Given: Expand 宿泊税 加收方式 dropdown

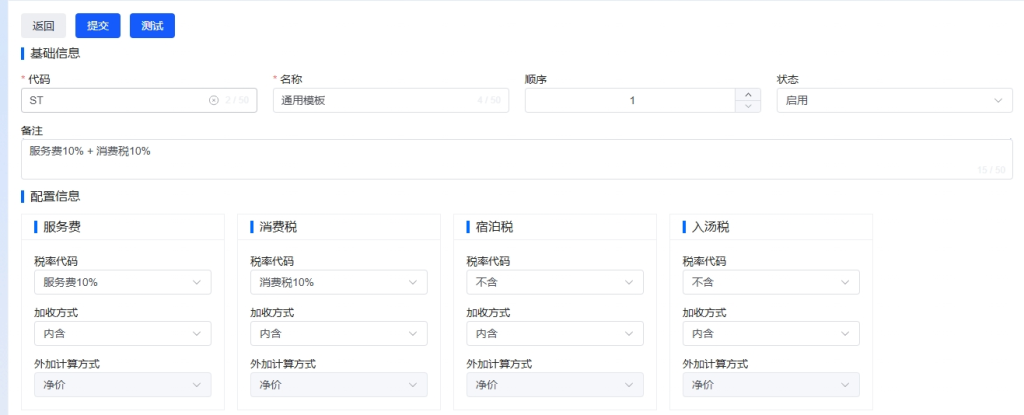Looking at the screenshot, I should tap(555, 333).
